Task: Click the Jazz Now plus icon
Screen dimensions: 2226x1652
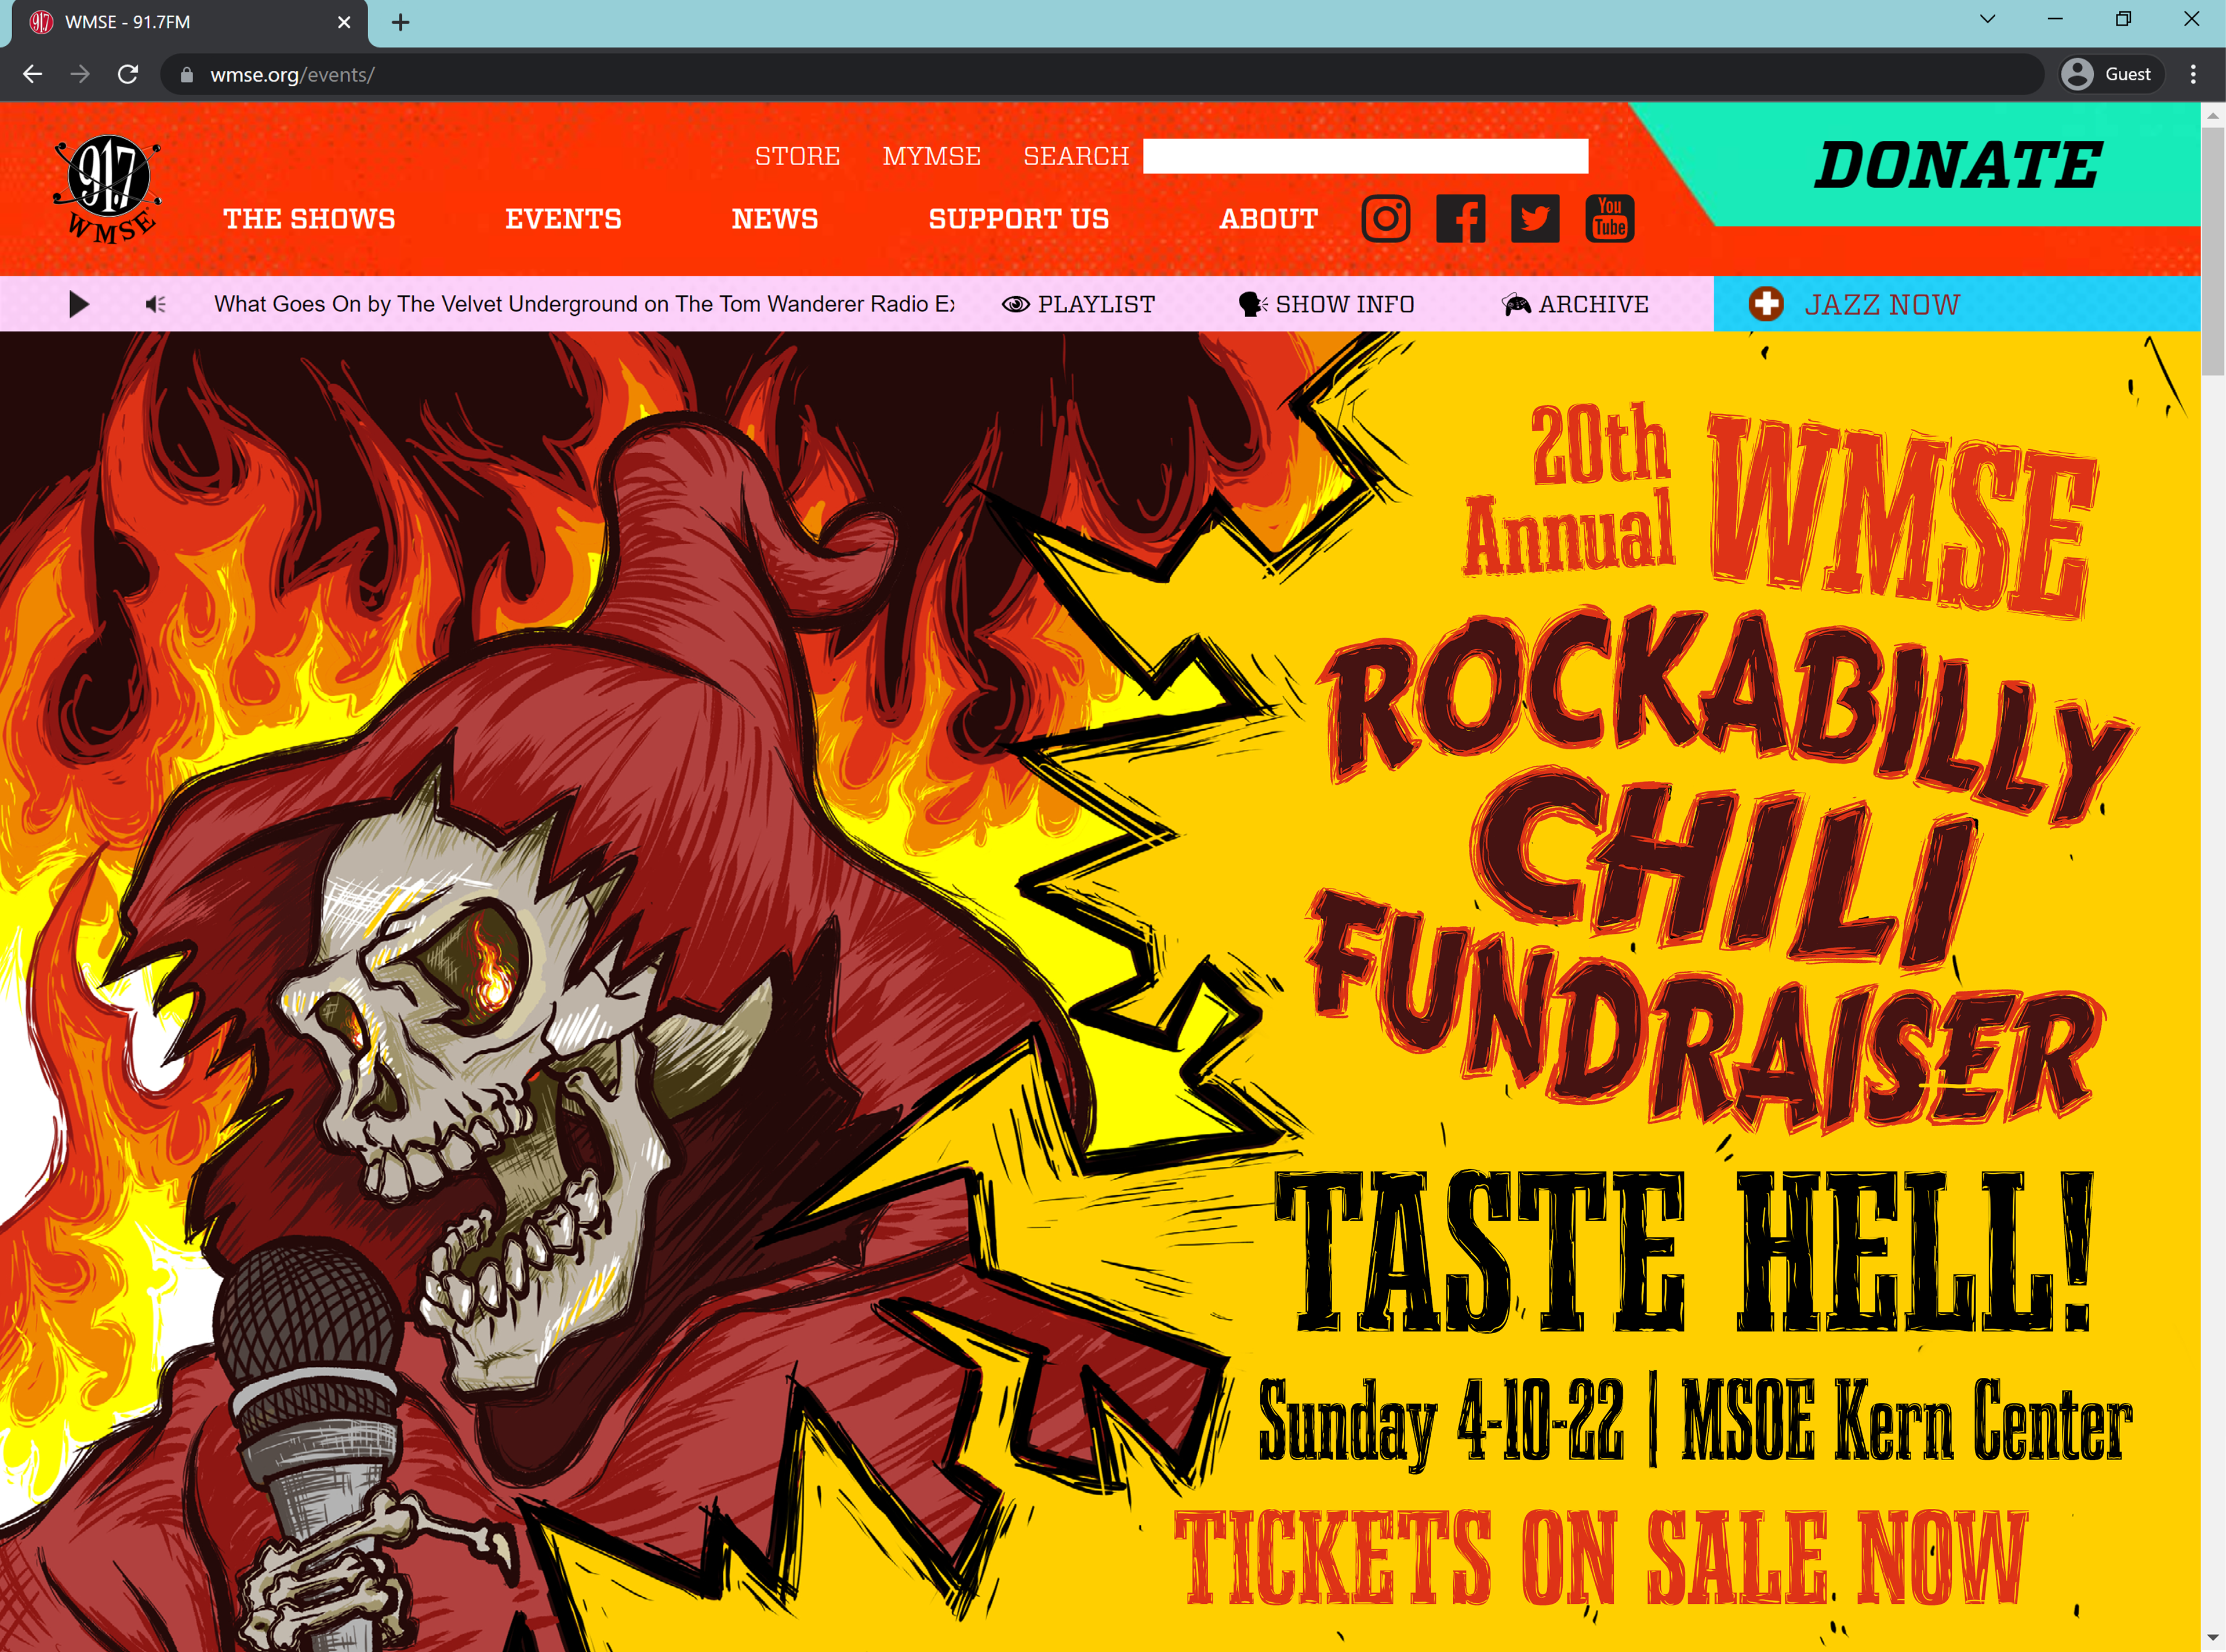Action: [x=1766, y=304]
